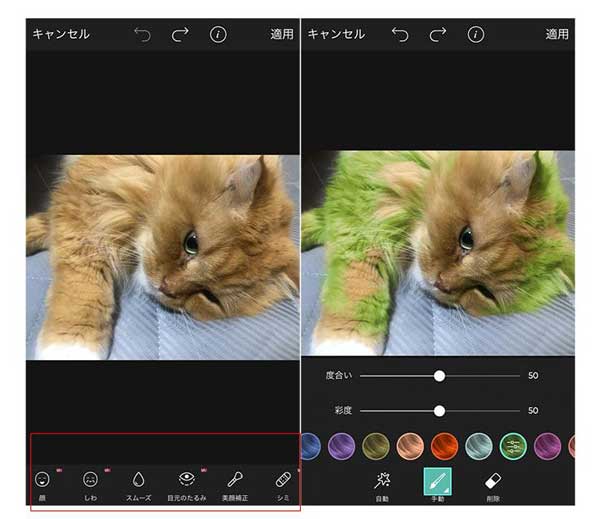The image size is (600, 519).
Task: Click undo arrow in the hair-color screen
Action: [400, 34]
